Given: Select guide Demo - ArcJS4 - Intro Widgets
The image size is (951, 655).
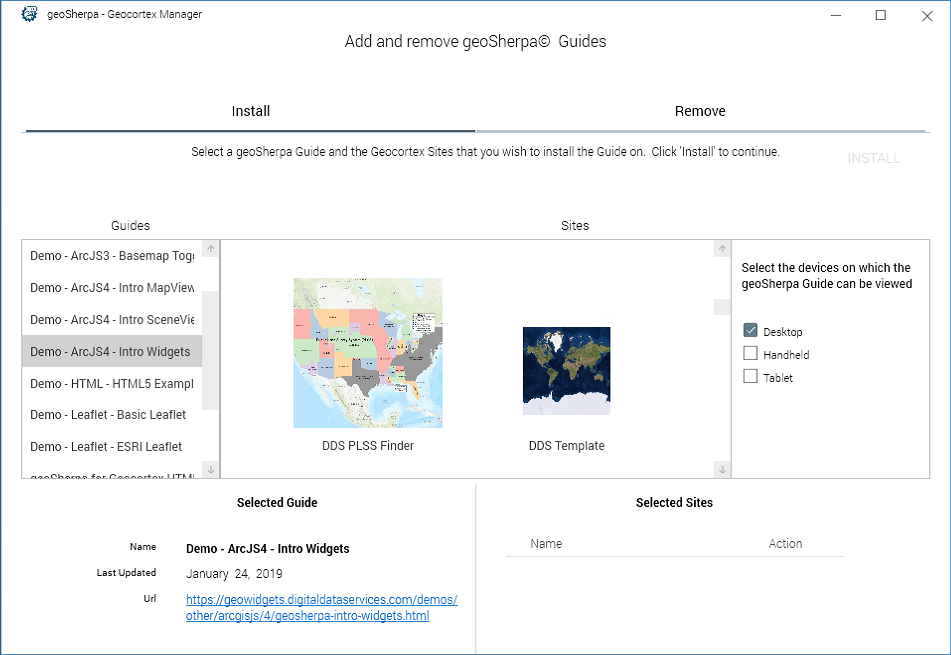Looking at the screenshot, I should pos(112,352).
